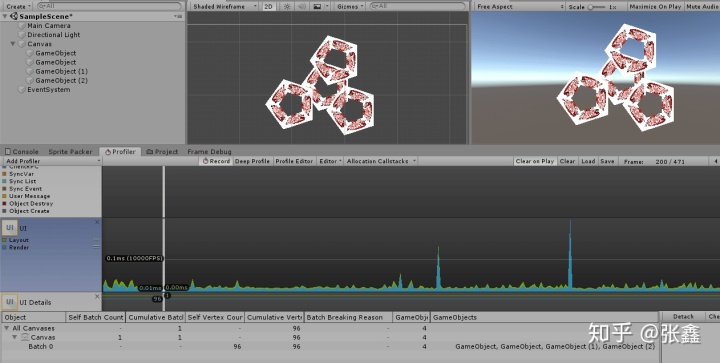Click the UI Details module icon
Viewport: 720px width, 363px height.
pyautogui.click(x=10, y=302)
